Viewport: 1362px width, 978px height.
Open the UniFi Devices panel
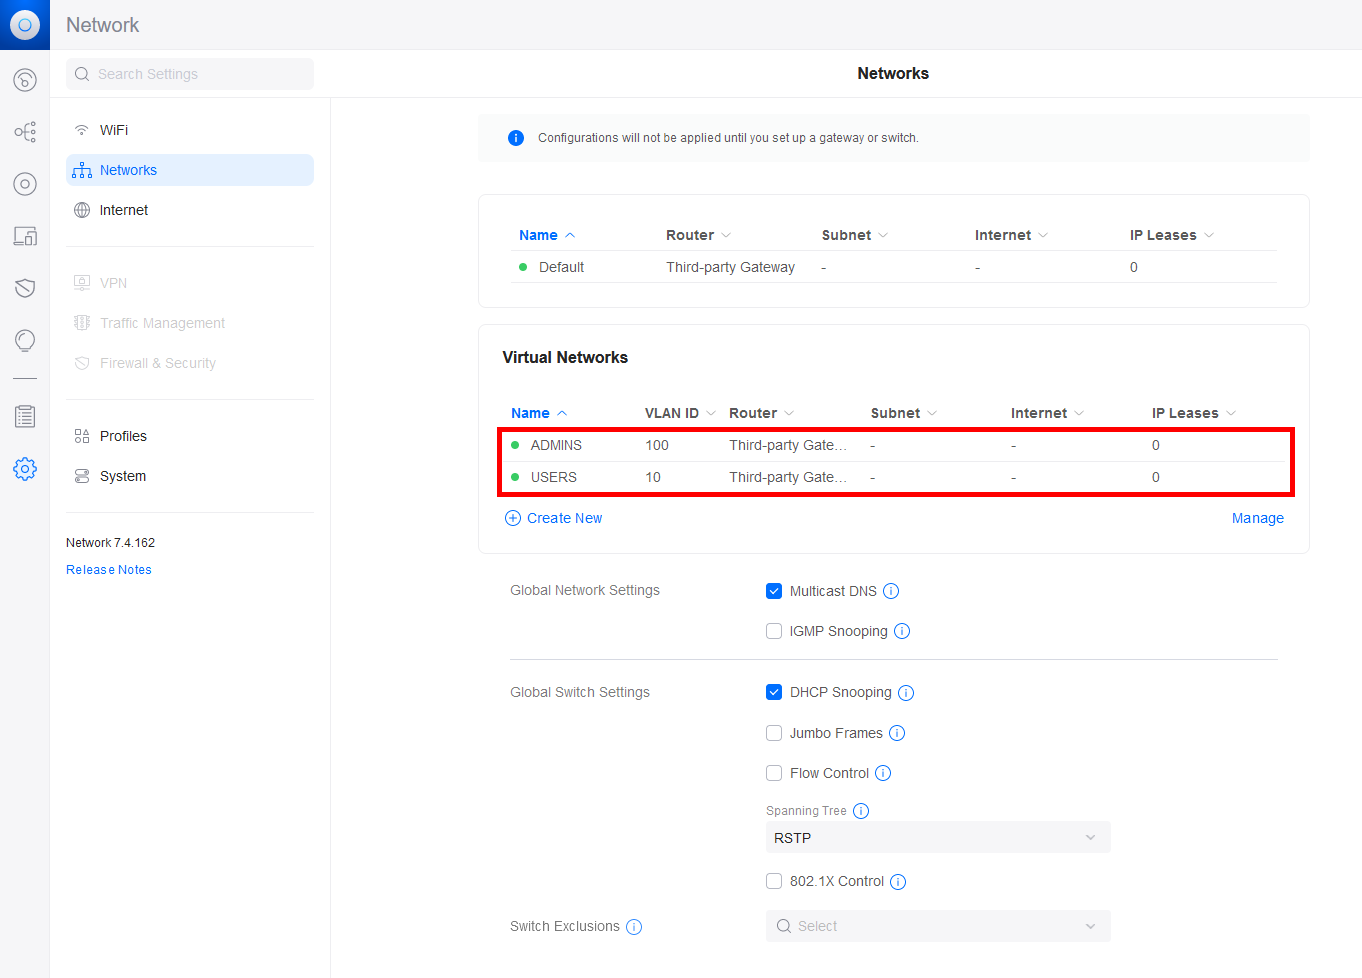24,184
